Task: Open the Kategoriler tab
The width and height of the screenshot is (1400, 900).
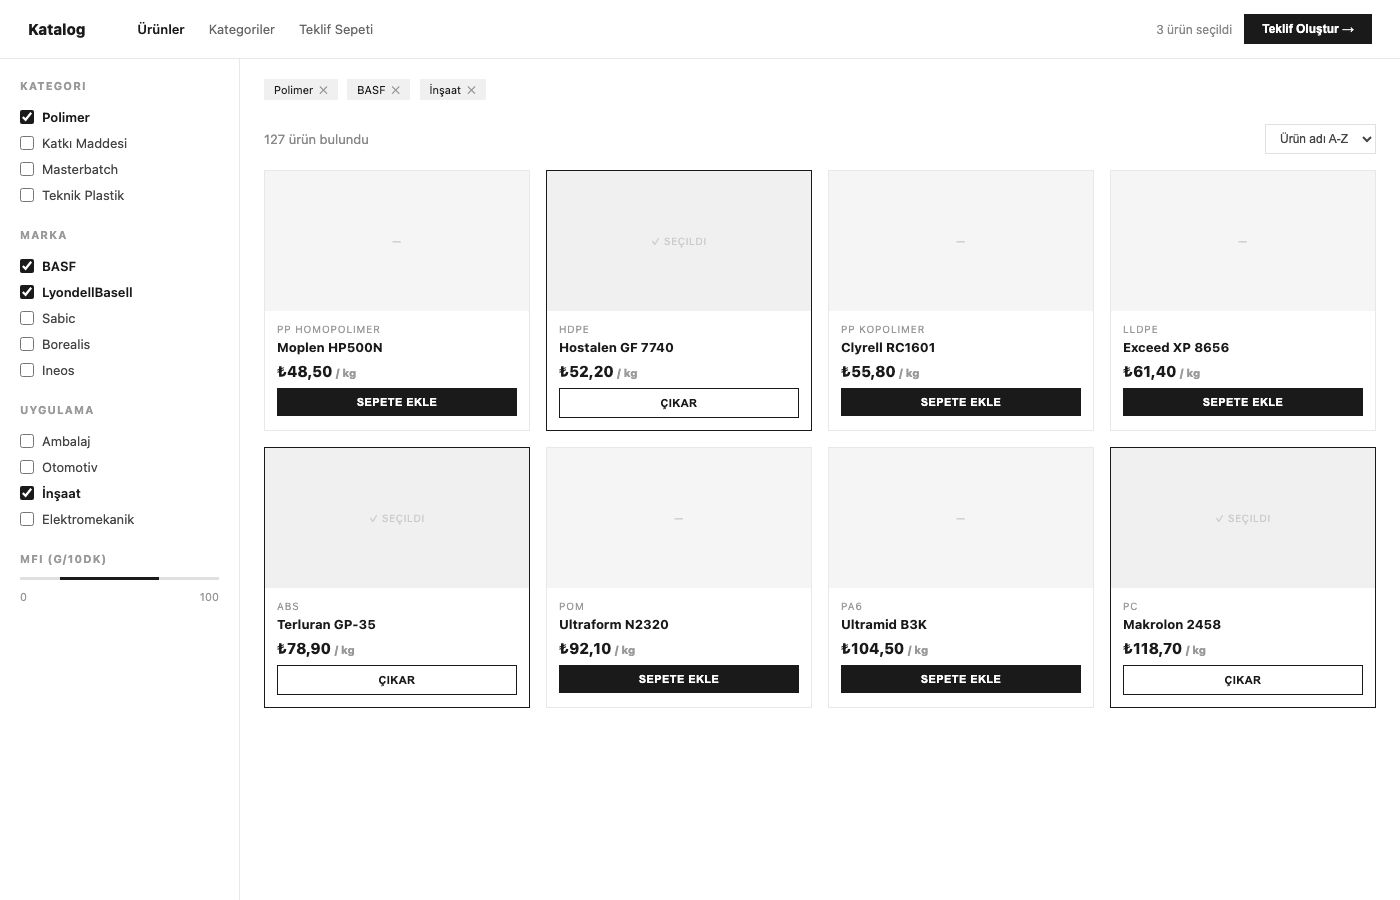Action: click(241, 29)
